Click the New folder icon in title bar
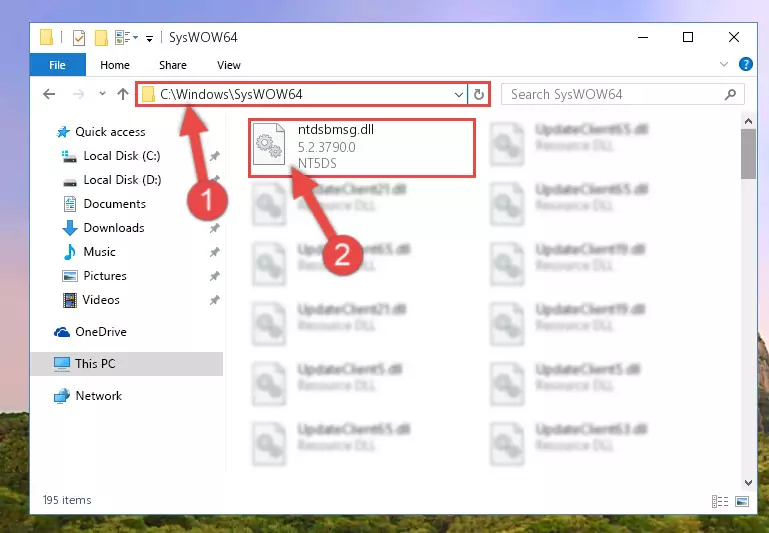Screen dimensions: 769x533 [101, 38]
